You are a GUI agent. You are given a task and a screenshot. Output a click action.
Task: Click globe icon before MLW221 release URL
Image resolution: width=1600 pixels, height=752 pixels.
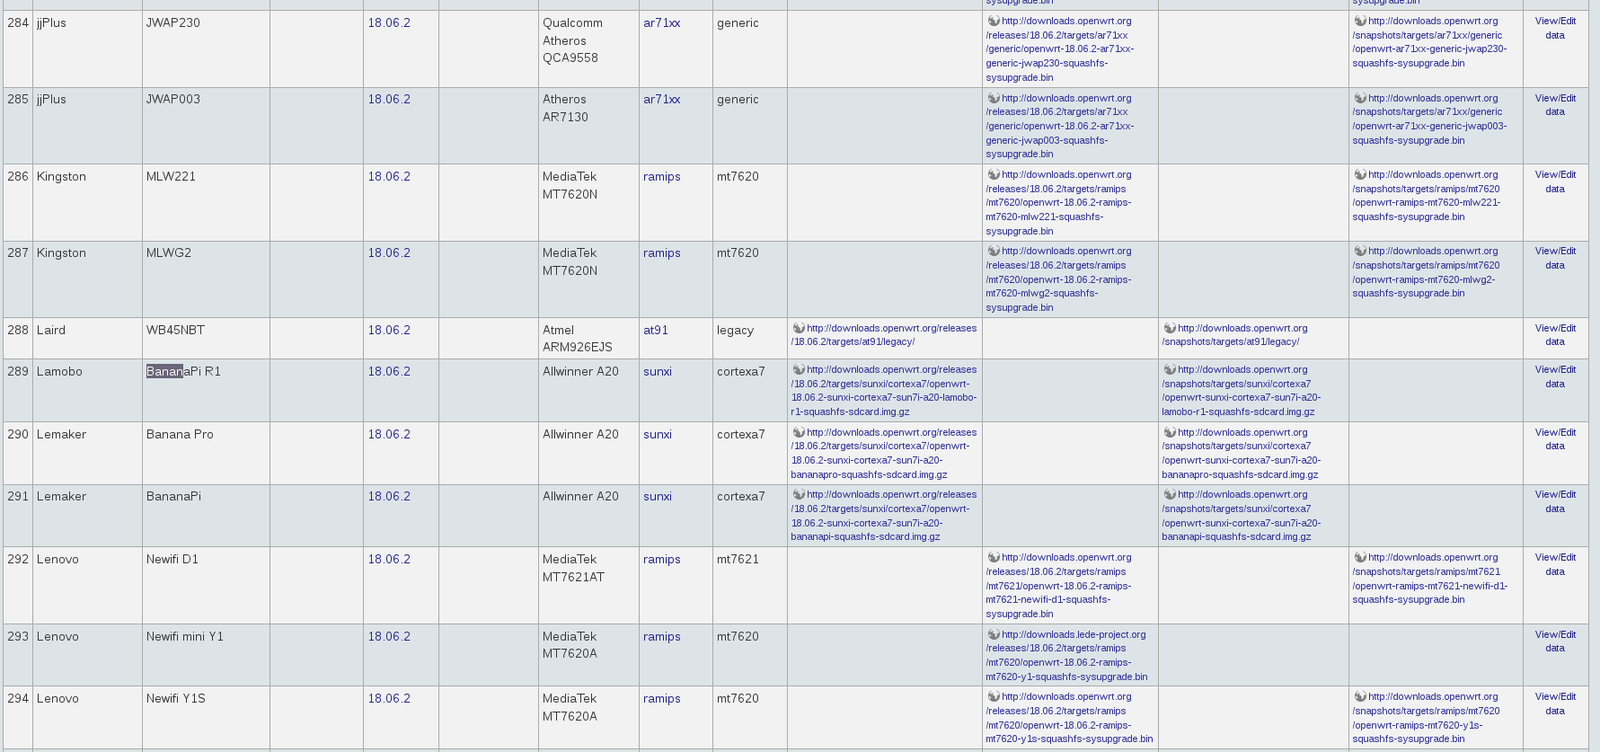993,175
